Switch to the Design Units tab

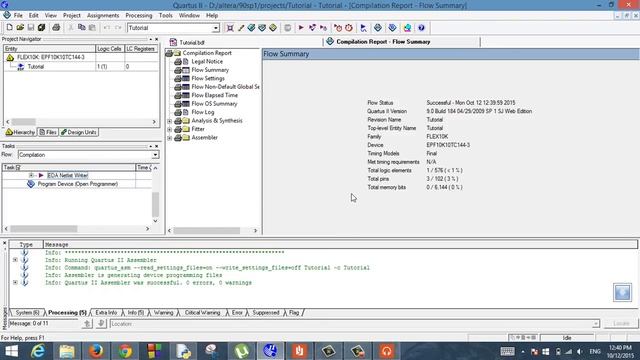pos(79,132)
